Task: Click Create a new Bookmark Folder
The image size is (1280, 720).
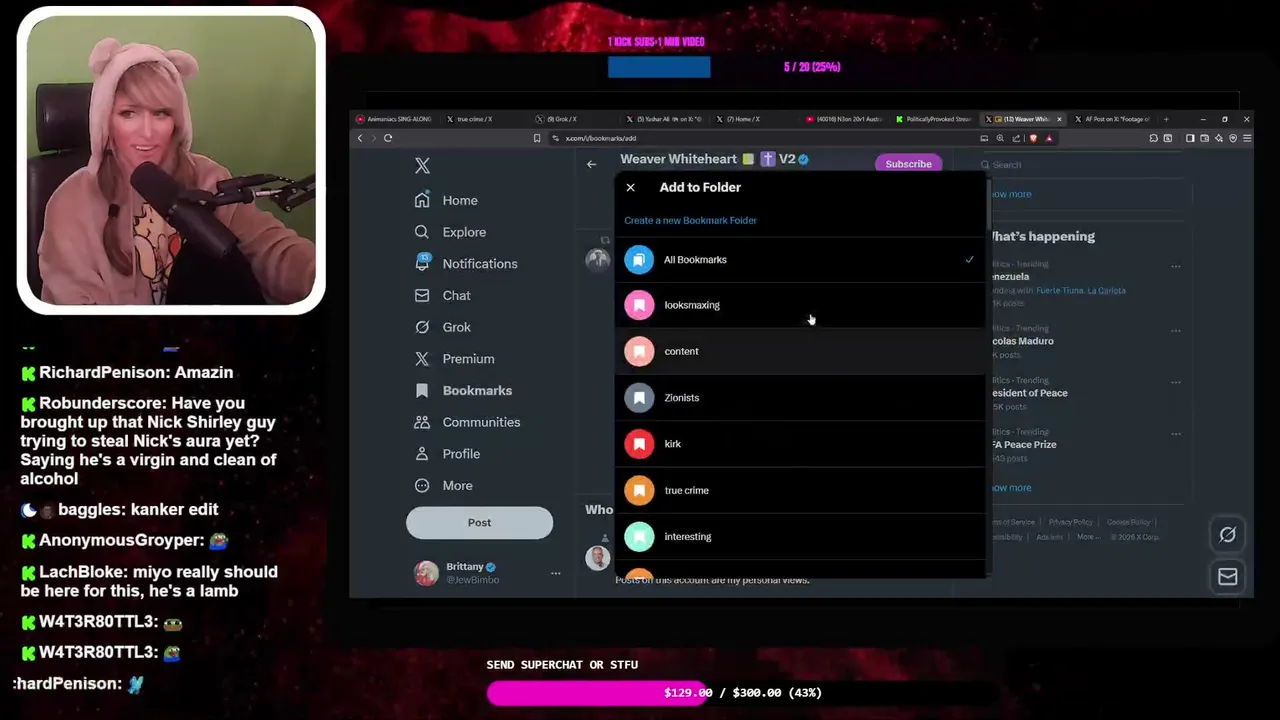Action: click(690, 220)
